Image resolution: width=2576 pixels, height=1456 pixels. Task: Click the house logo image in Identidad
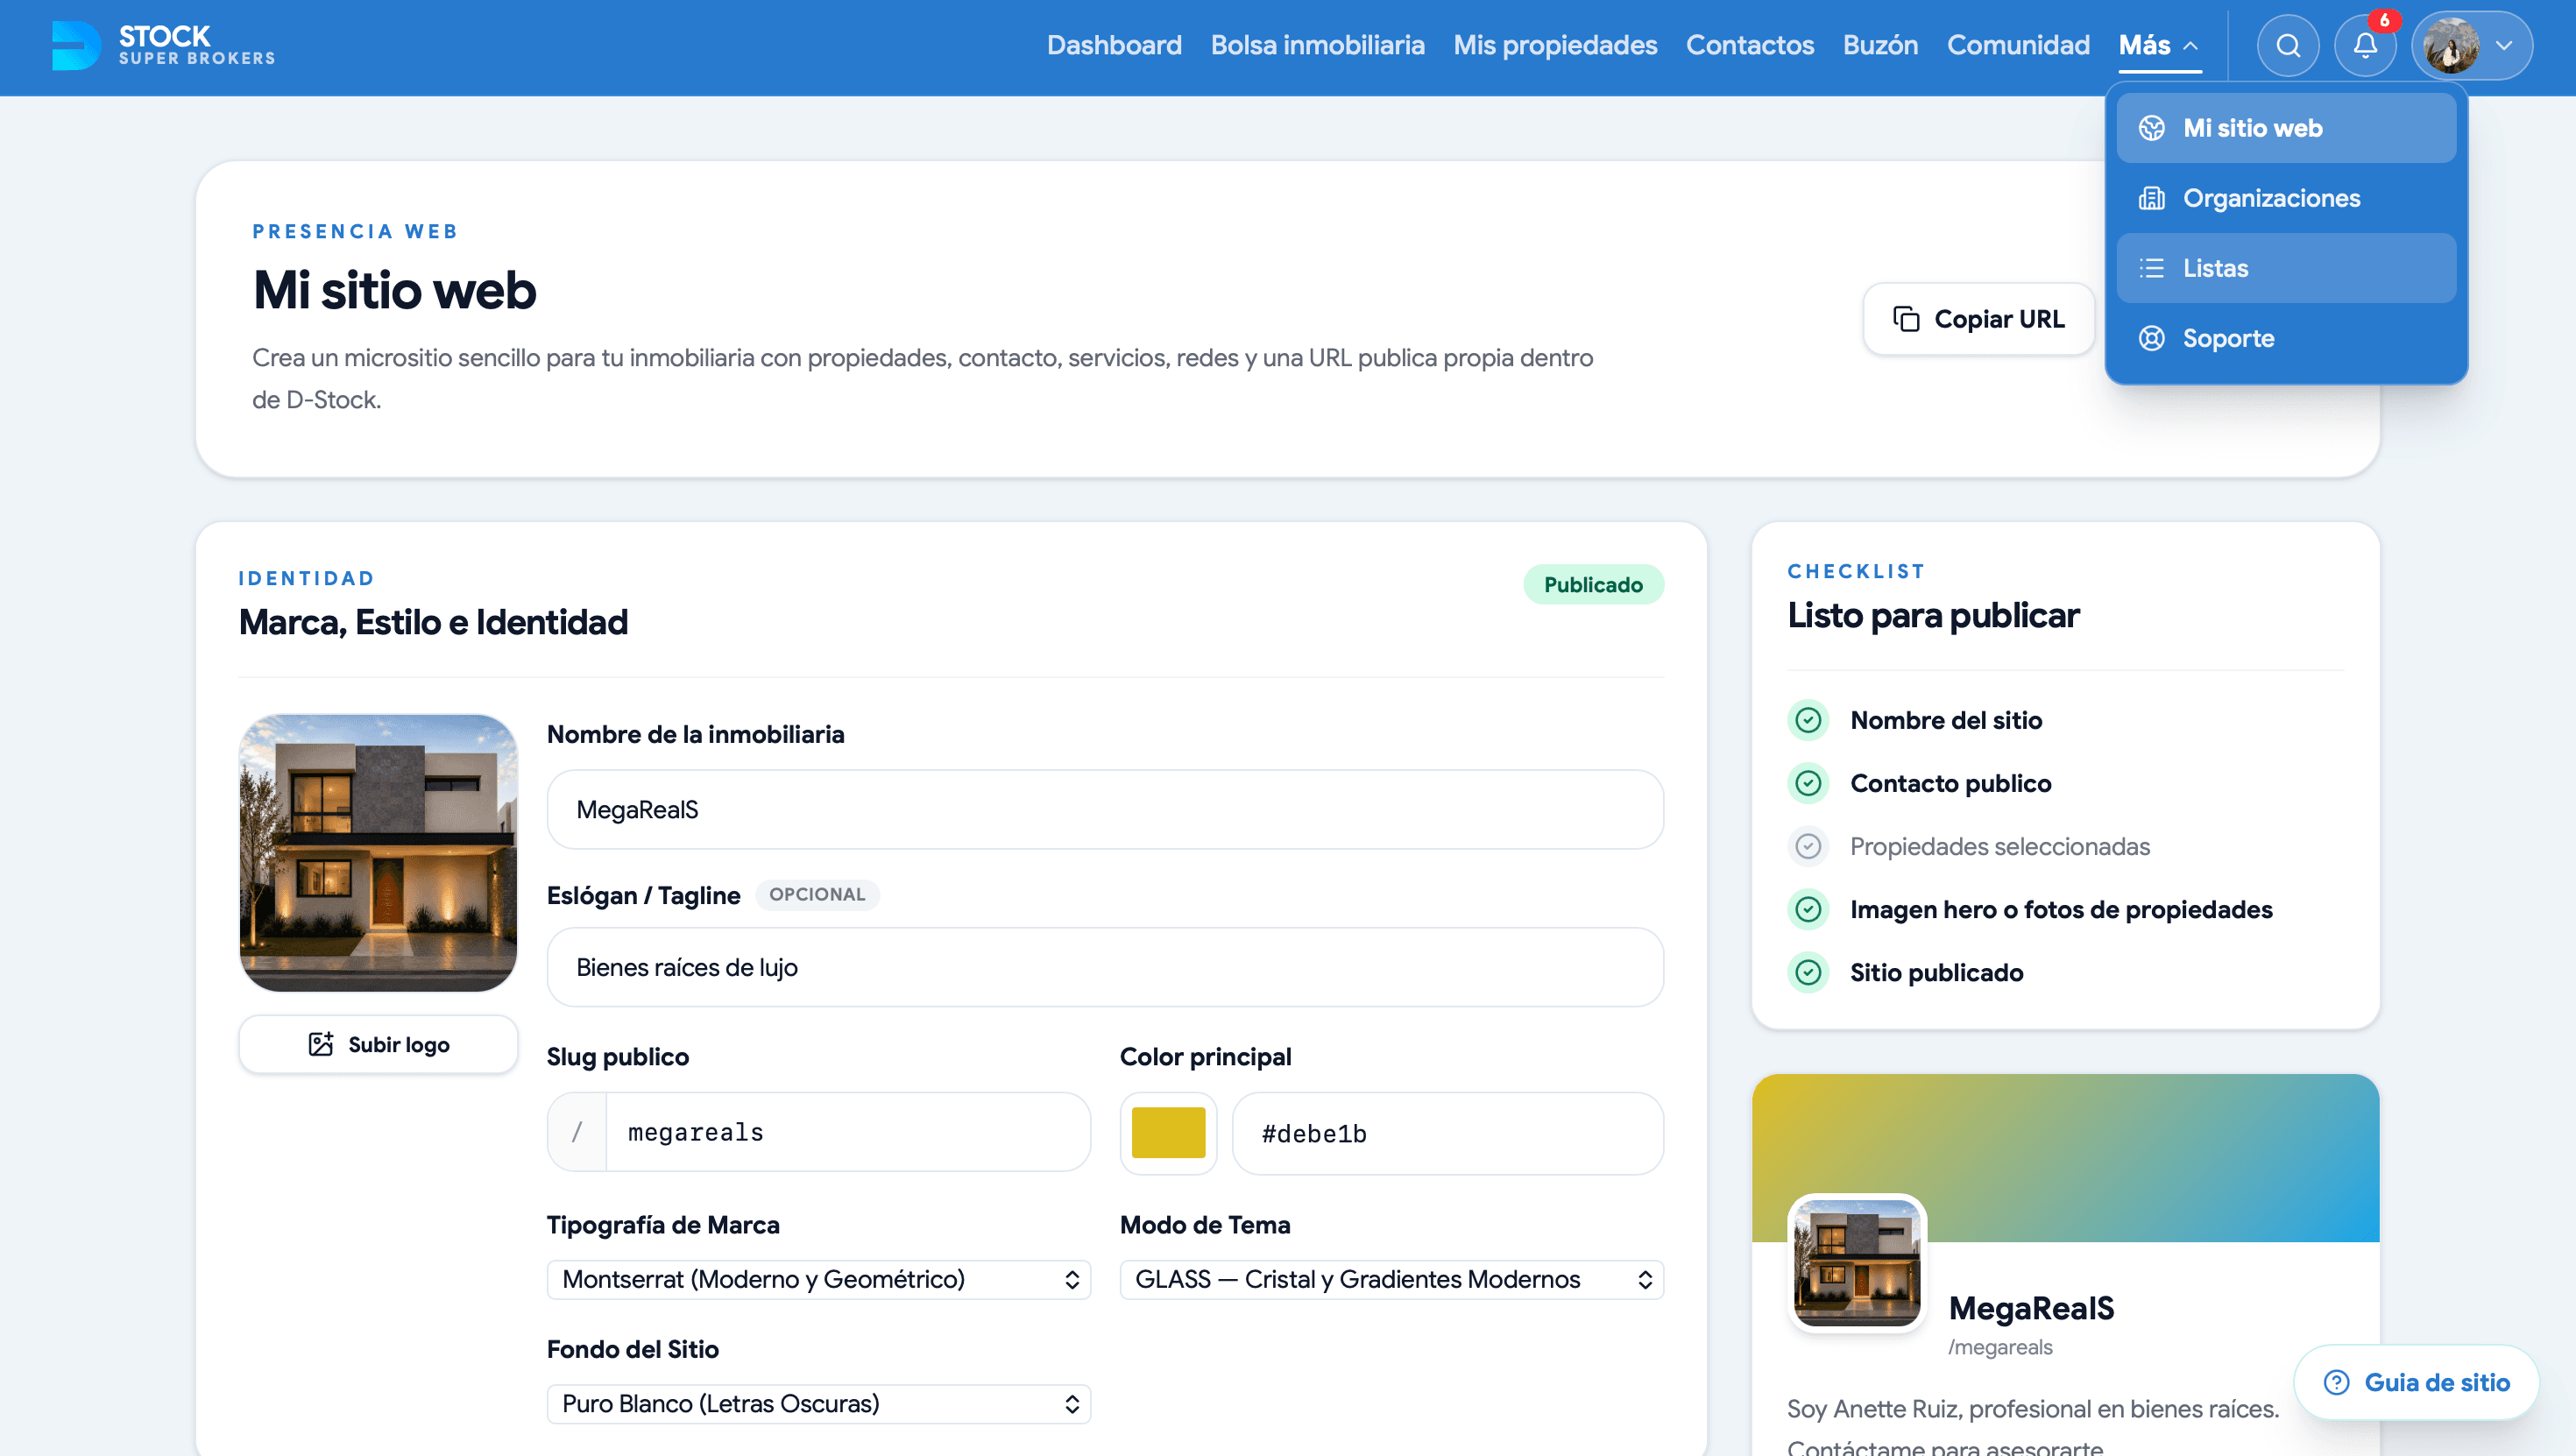click(378, 853)
